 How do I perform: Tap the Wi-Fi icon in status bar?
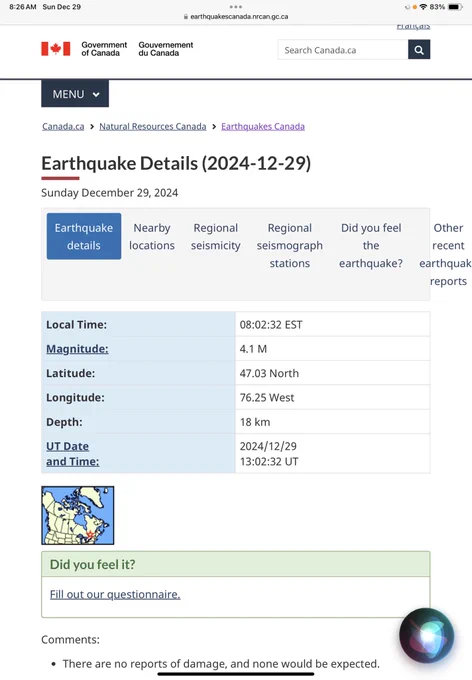[423, 7]
